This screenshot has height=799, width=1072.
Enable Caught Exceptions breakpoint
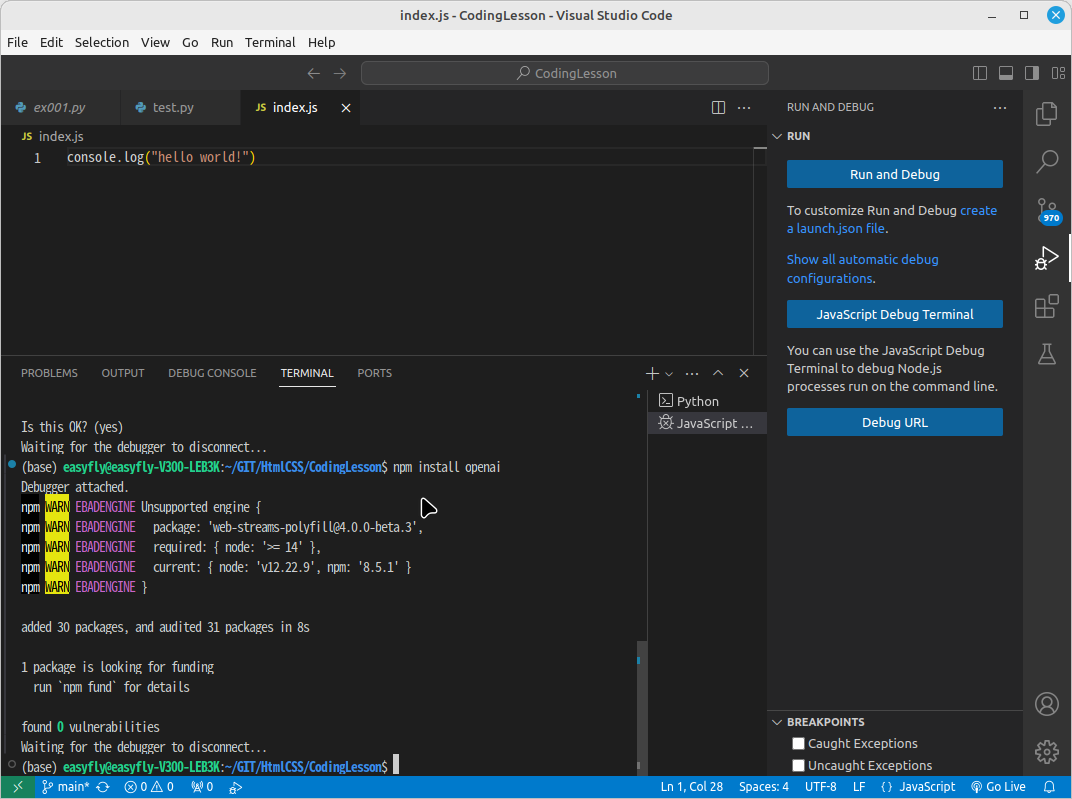coord(798,743)
